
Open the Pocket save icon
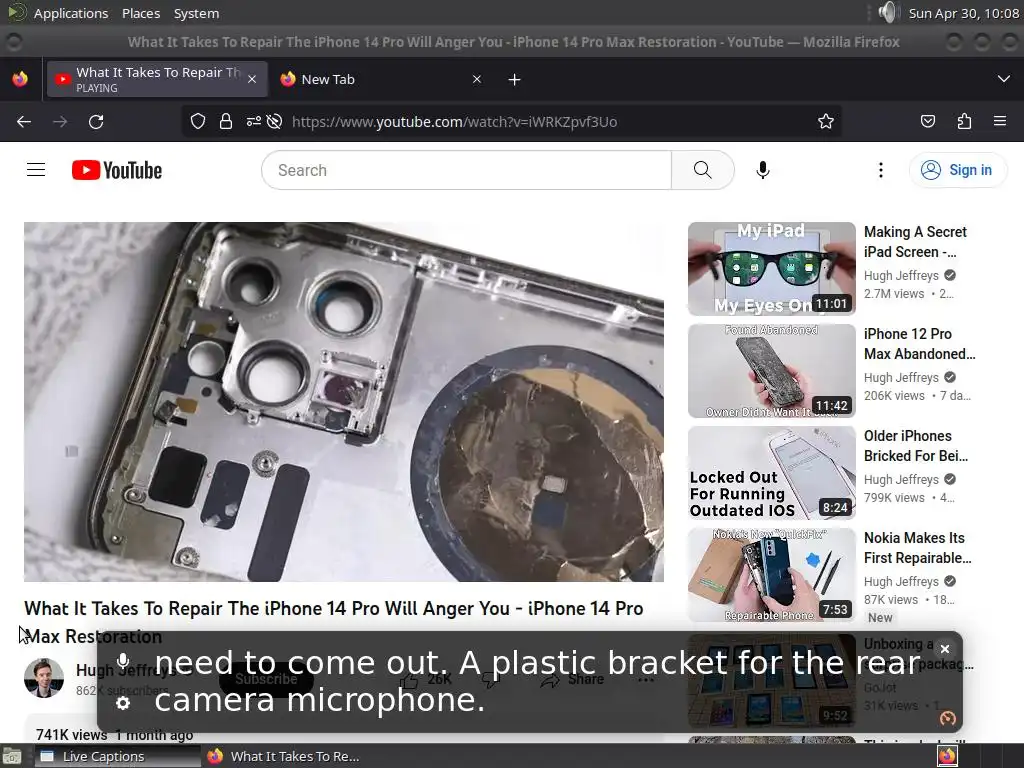(x=928, y=121)
